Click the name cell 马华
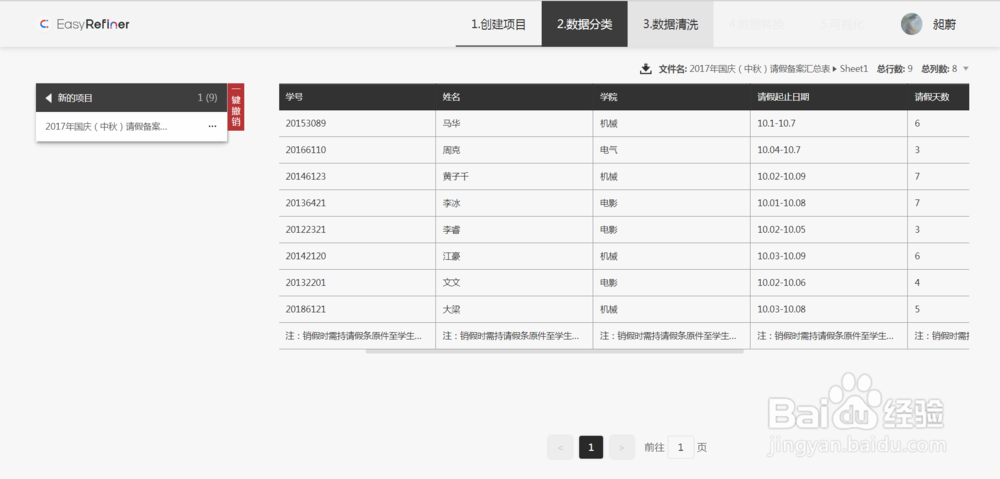Screen dimensions: 1000x479 (514, 123)
